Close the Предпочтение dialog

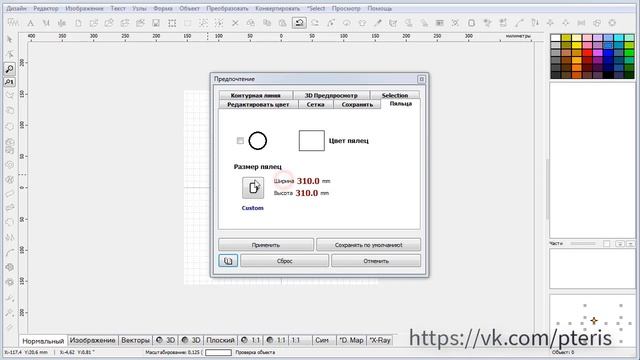coord(422,79)
